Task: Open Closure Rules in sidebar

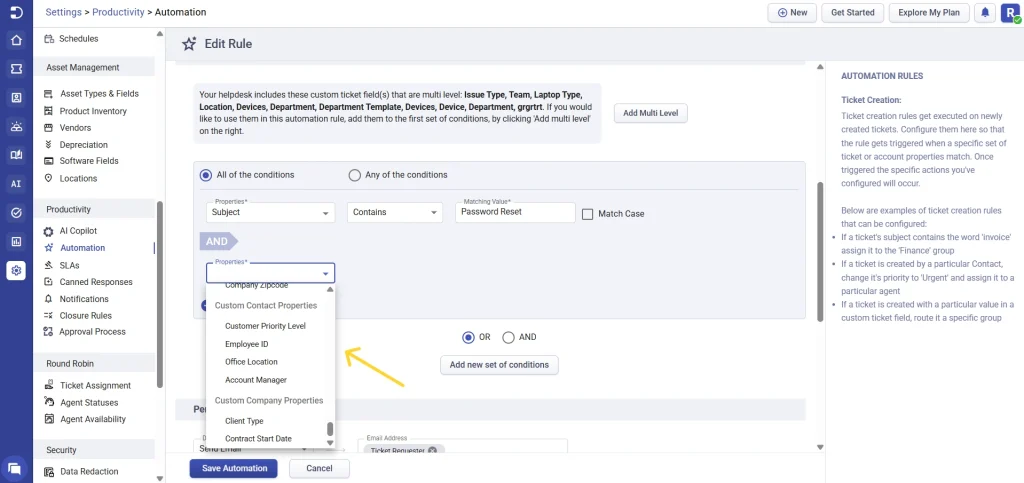Action: (86, 316)
